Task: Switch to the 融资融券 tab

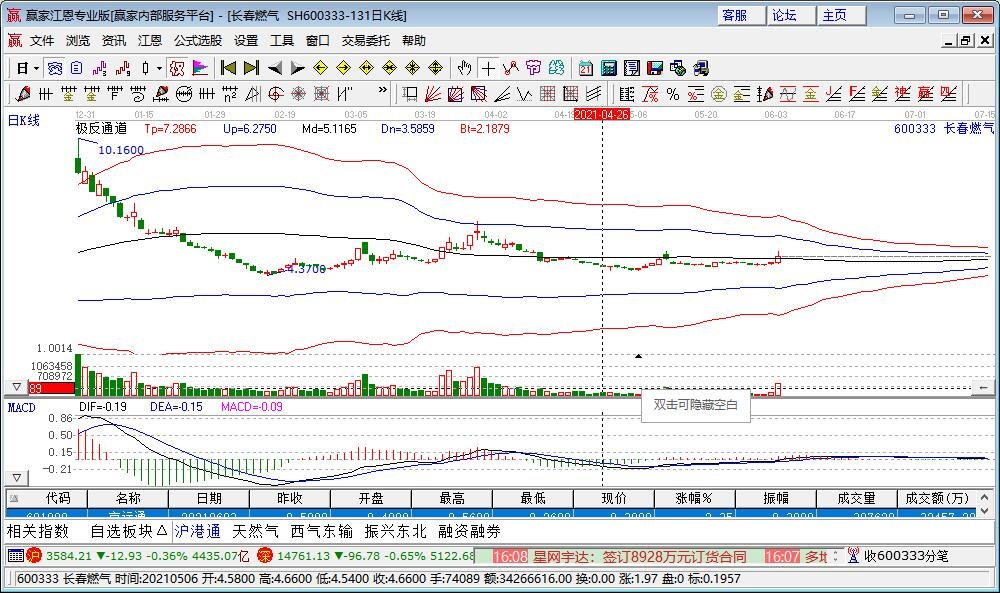Action: [469, 531]
